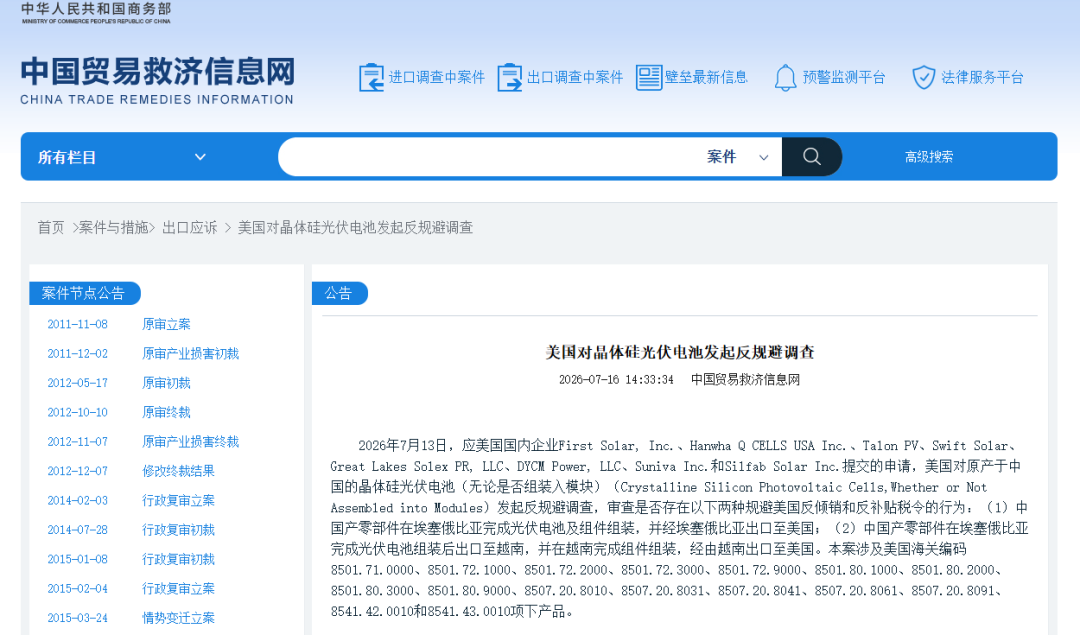
Task: Click the import investigation cases icon
Action: pos(371,77)
